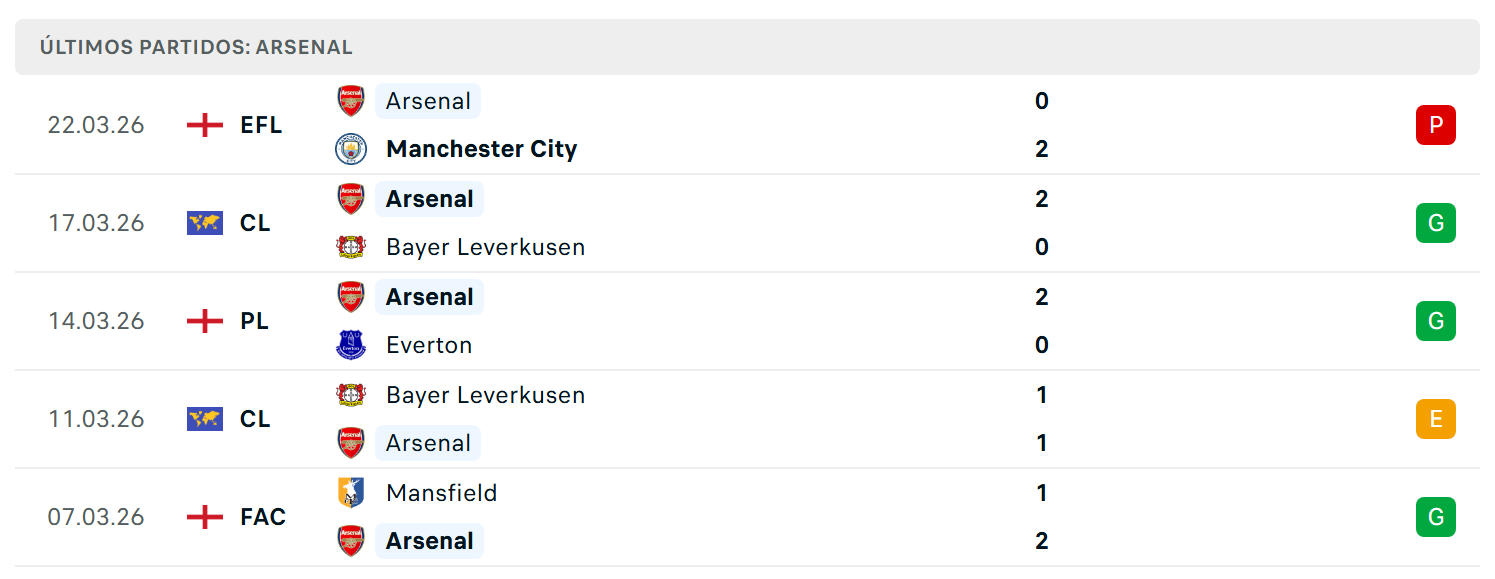Click the red P result badge
The width and height of the screenshot is (1495, 579).
[1436, 125]
